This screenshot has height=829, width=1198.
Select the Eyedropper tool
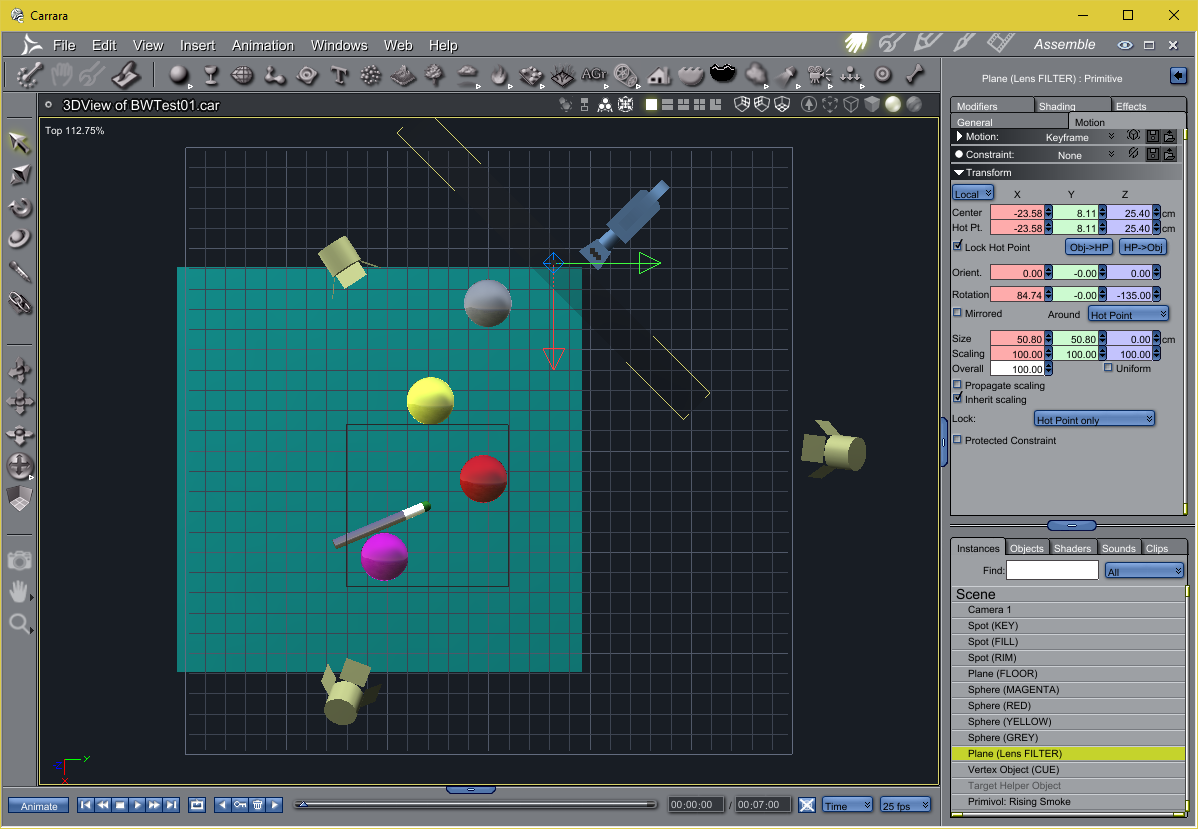(20, 270)
